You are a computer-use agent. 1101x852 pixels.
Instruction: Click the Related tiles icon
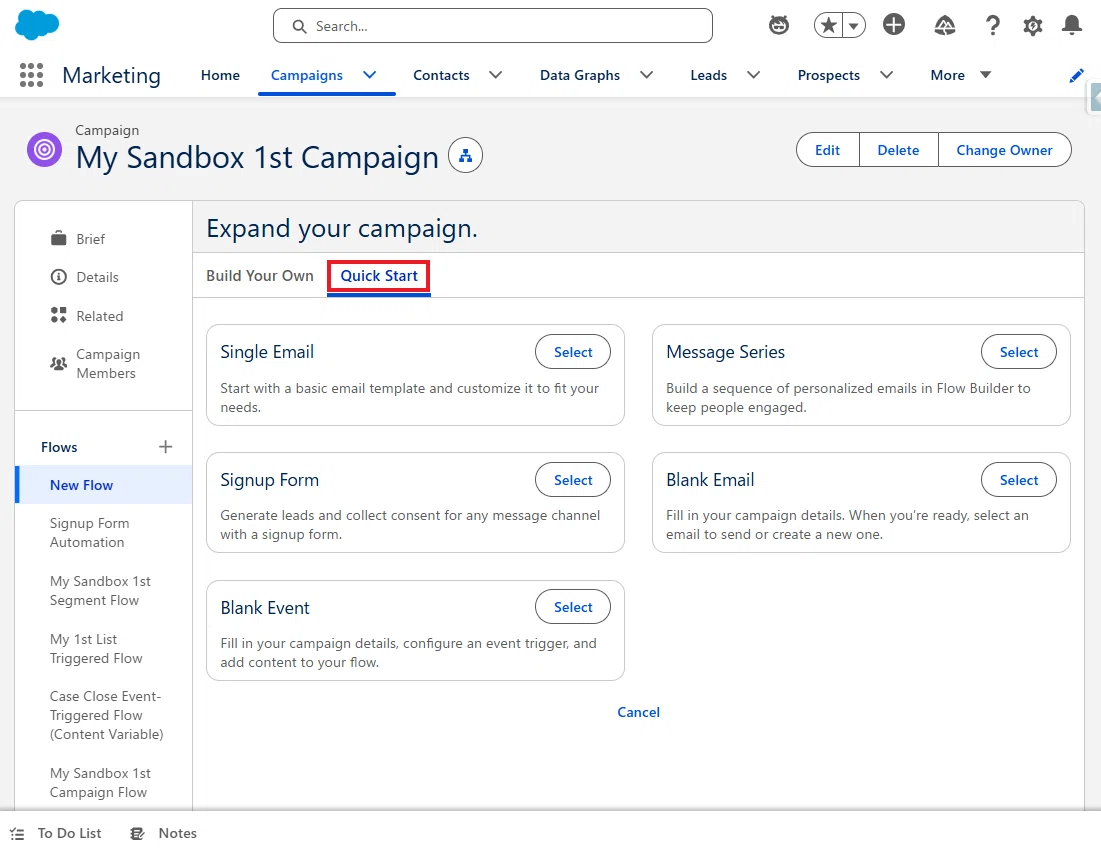click(59, 315)
